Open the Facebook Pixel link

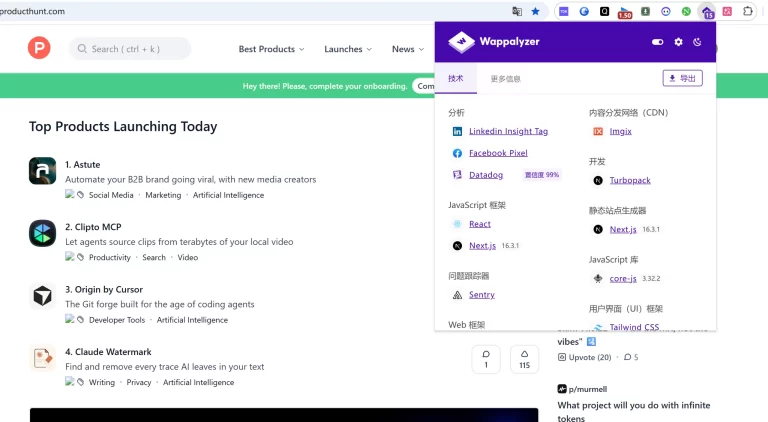coord(498,153)
